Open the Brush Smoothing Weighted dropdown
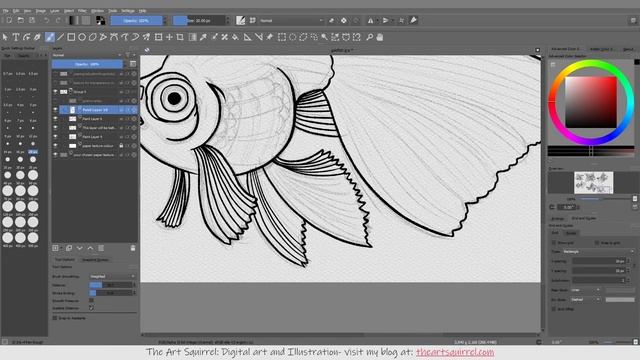 112,276
